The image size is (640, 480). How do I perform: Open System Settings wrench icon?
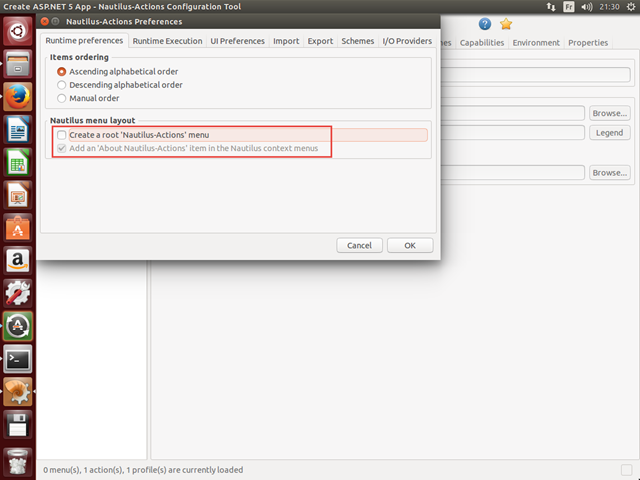tap(18, 293)
